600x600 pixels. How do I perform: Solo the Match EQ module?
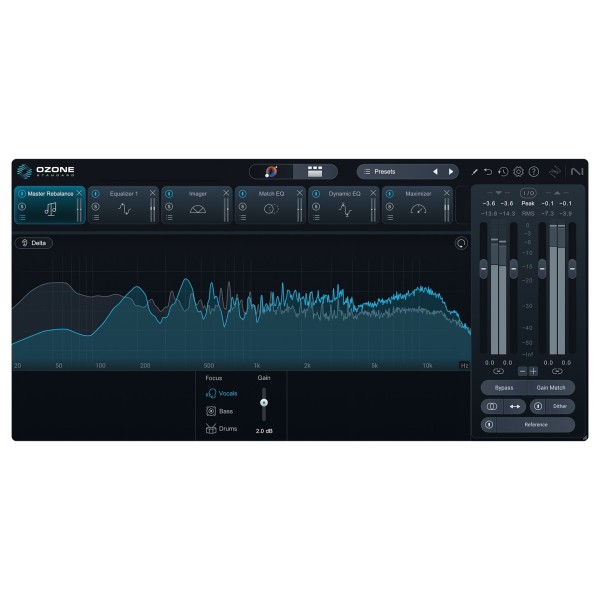pos(242,207)
